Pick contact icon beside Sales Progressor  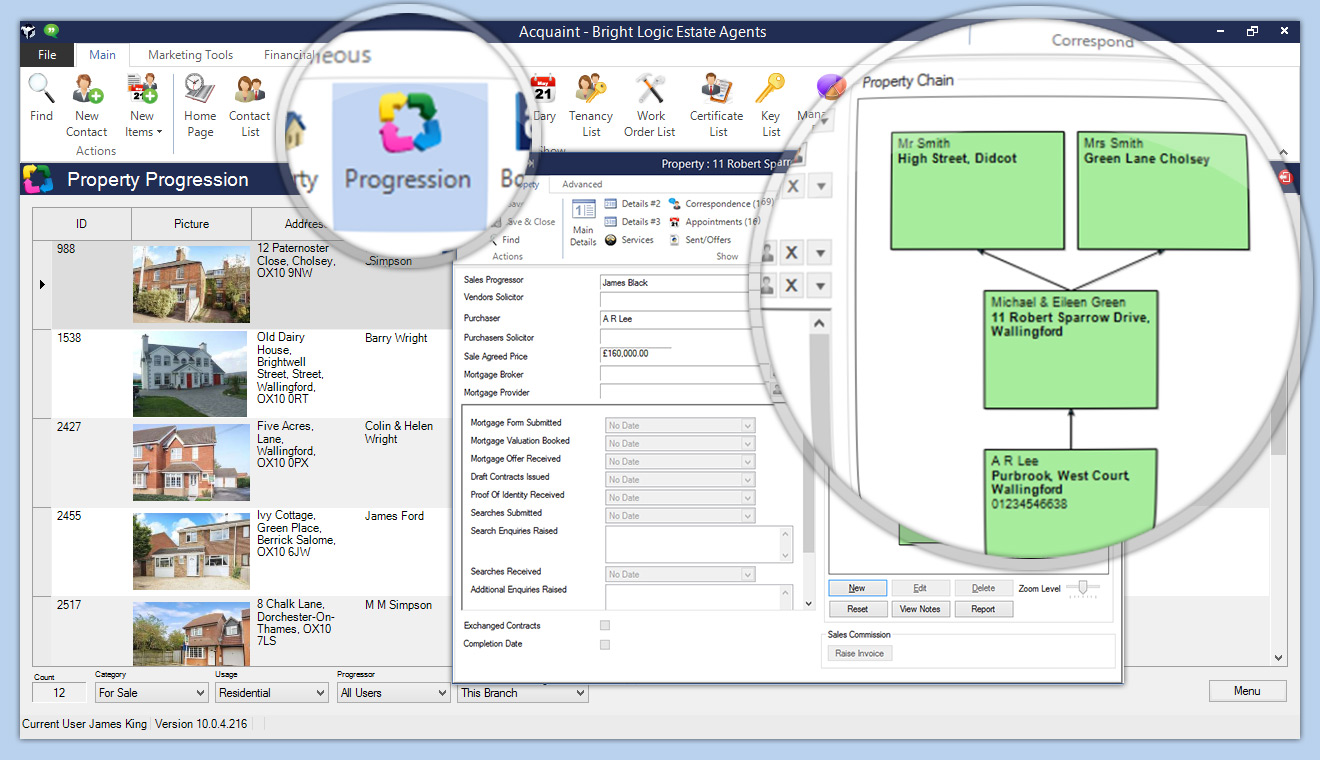pos(767,252)
